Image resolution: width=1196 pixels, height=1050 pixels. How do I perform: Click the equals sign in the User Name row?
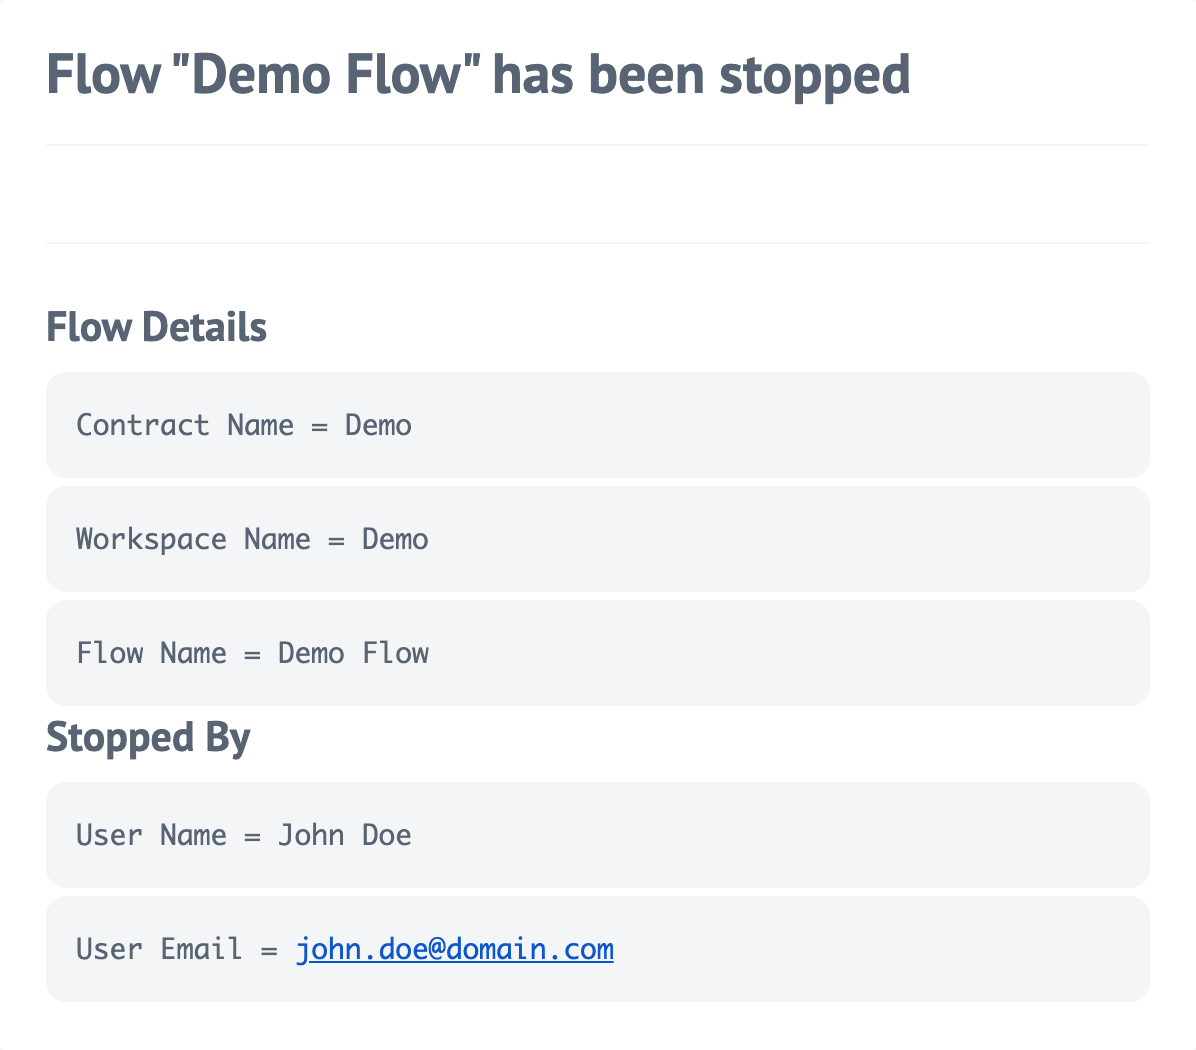click(x=252, y=836)
